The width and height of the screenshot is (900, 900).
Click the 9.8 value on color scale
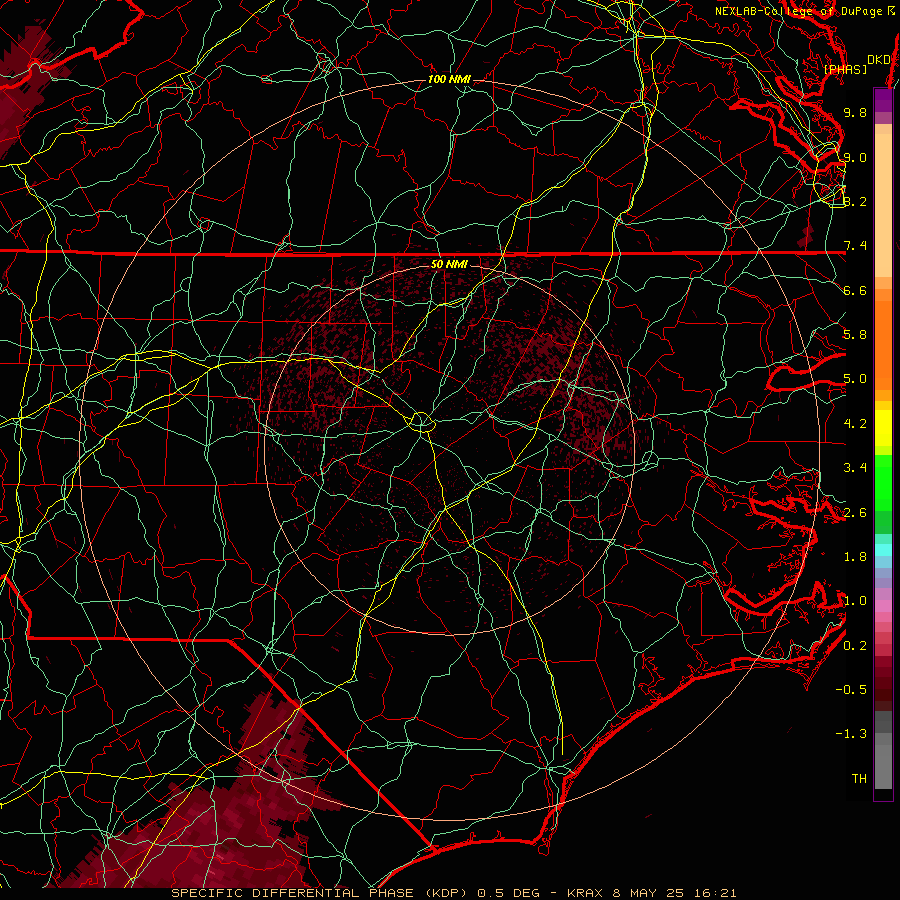click(855, 112)
